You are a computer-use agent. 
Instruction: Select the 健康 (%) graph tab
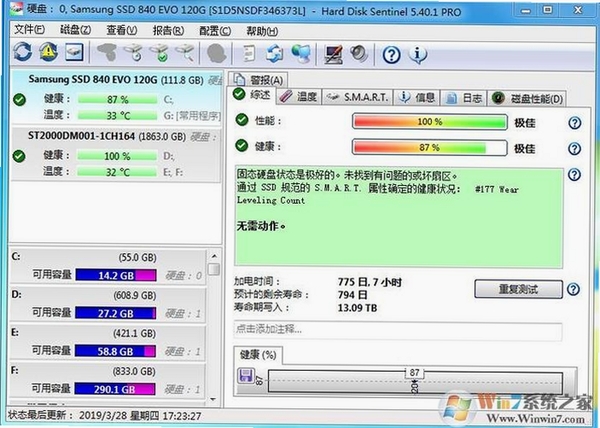tap(258, 355)
